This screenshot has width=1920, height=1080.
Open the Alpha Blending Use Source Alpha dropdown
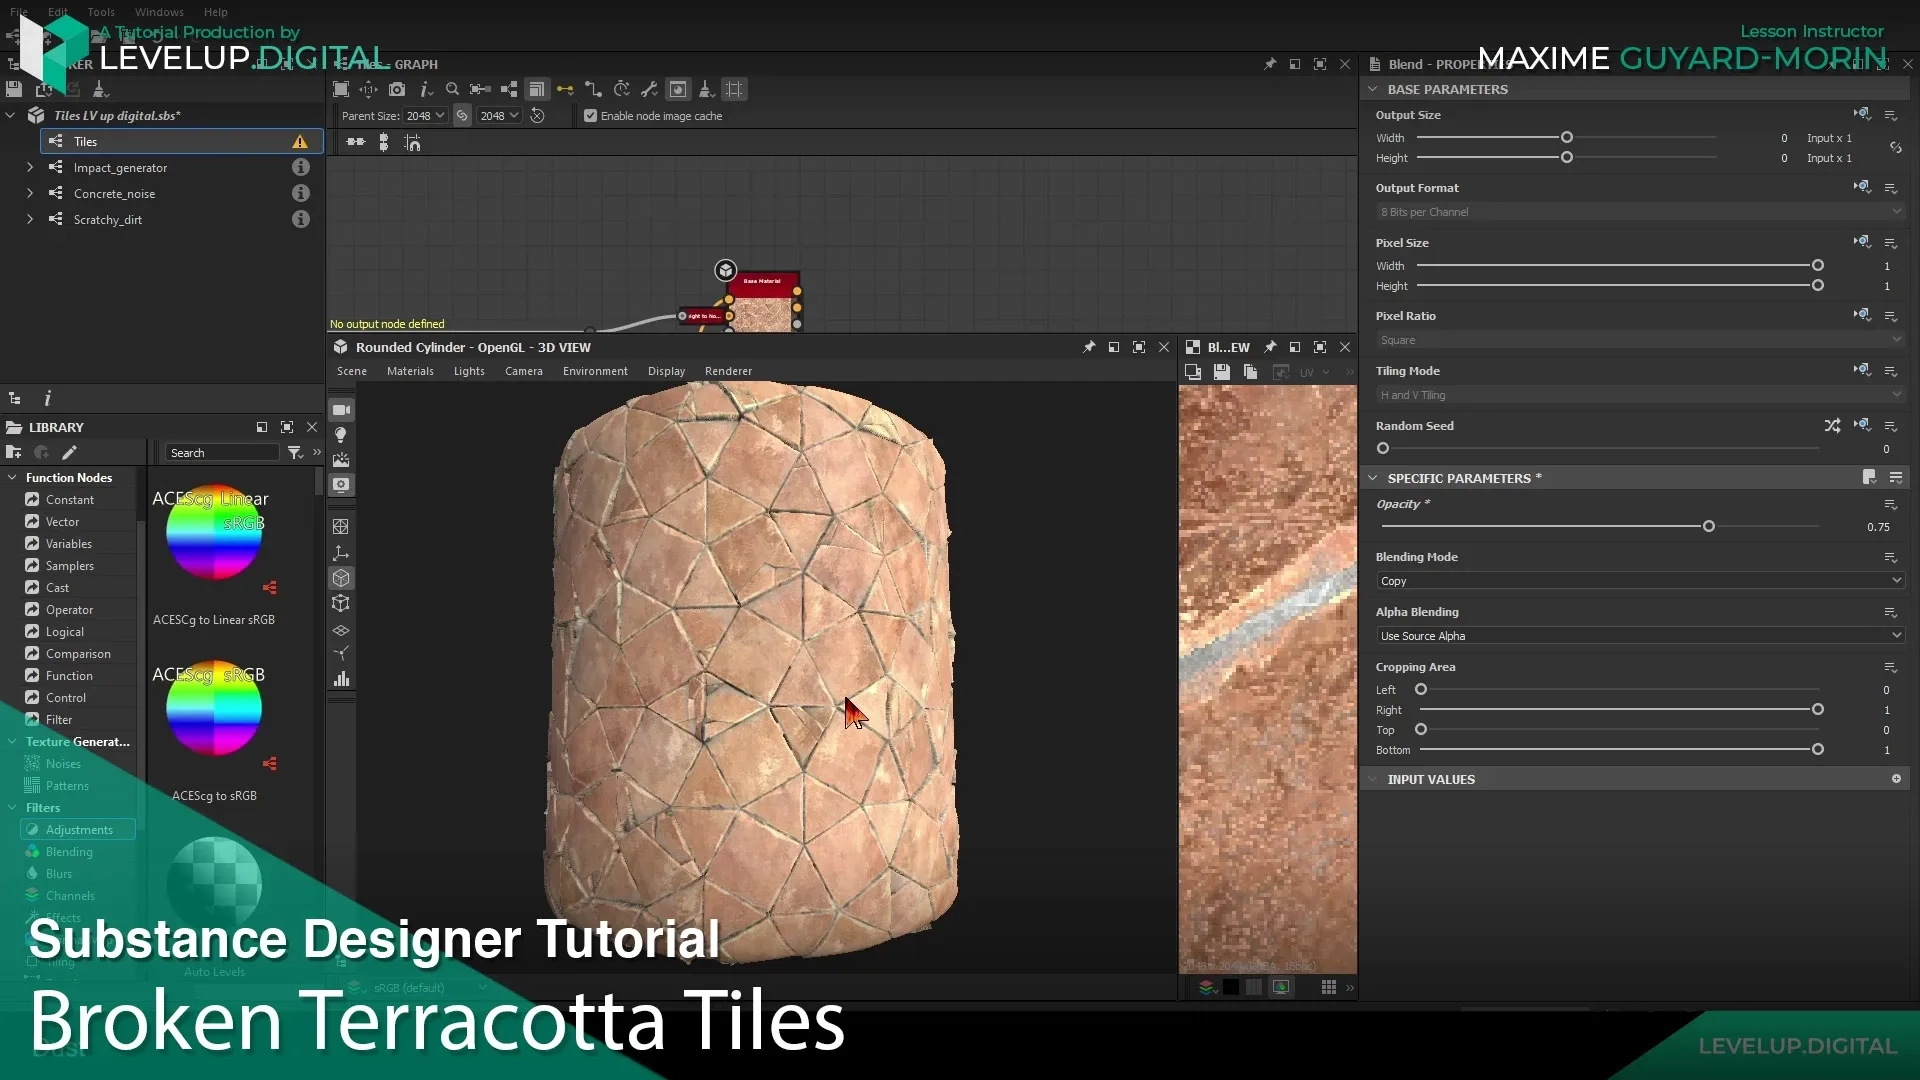pos(1638,636)
